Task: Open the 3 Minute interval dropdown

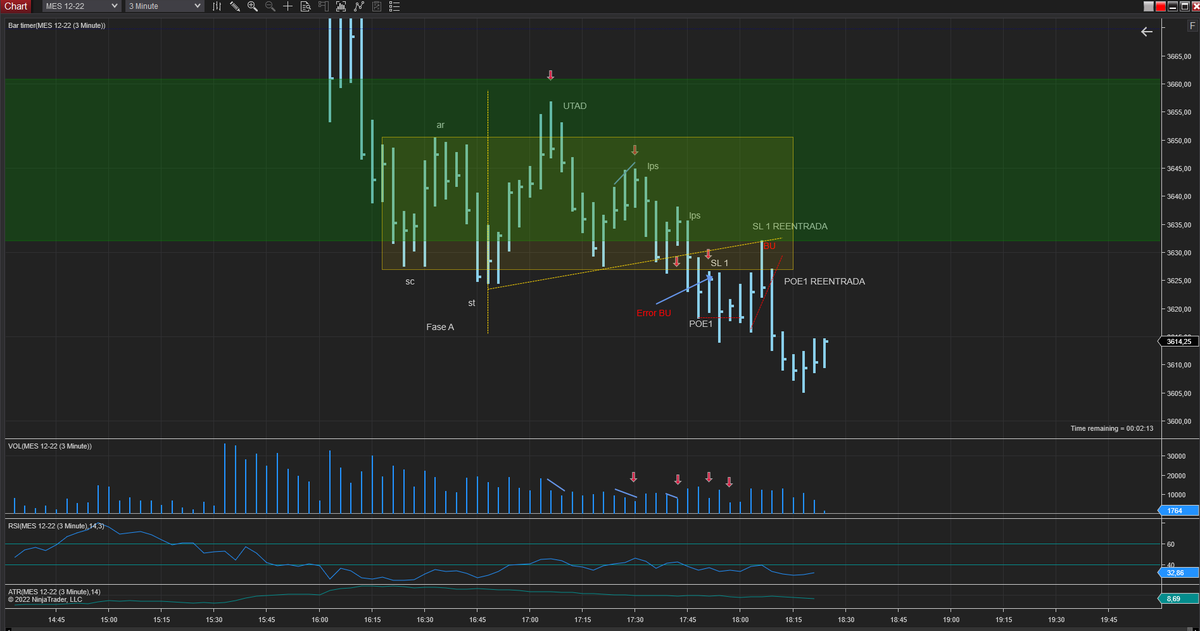Action: [164, 6]
